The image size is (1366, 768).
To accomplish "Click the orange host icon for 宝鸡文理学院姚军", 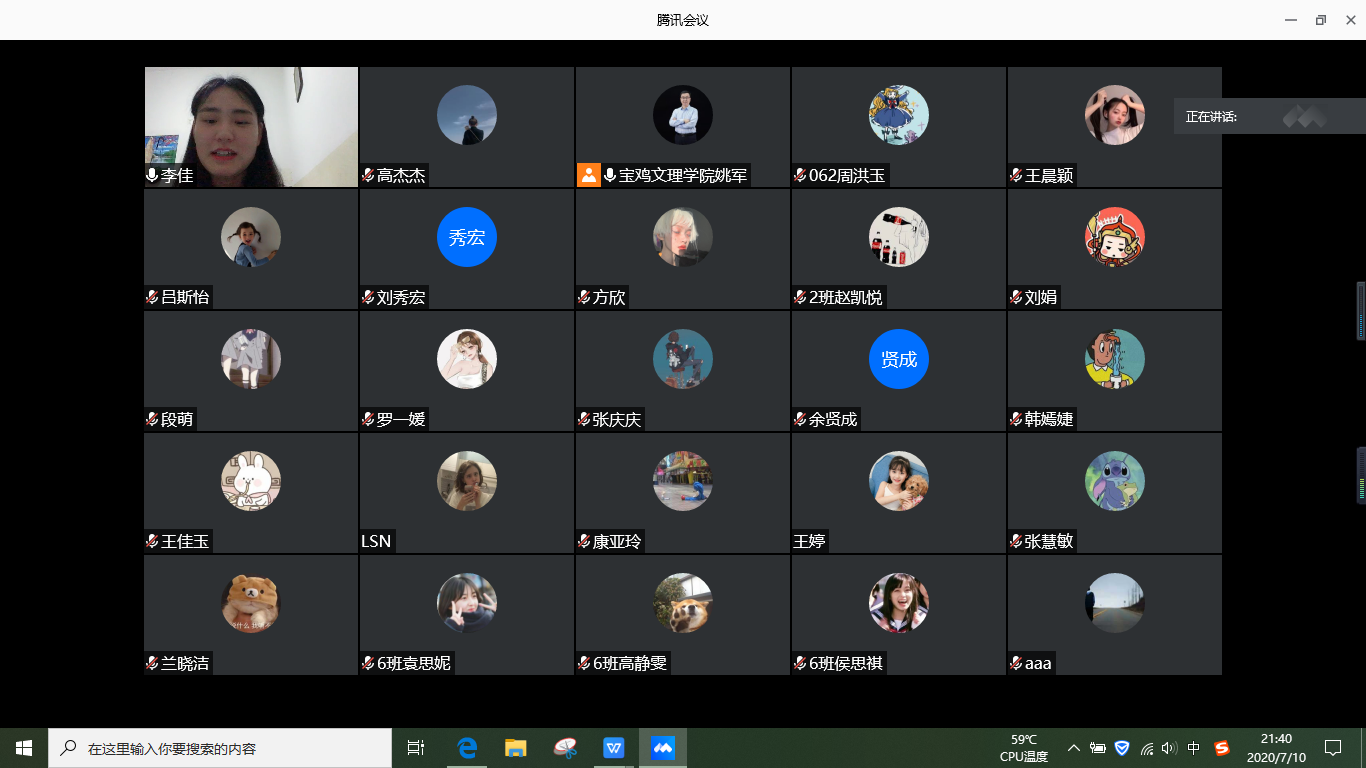I will [589, 176].
